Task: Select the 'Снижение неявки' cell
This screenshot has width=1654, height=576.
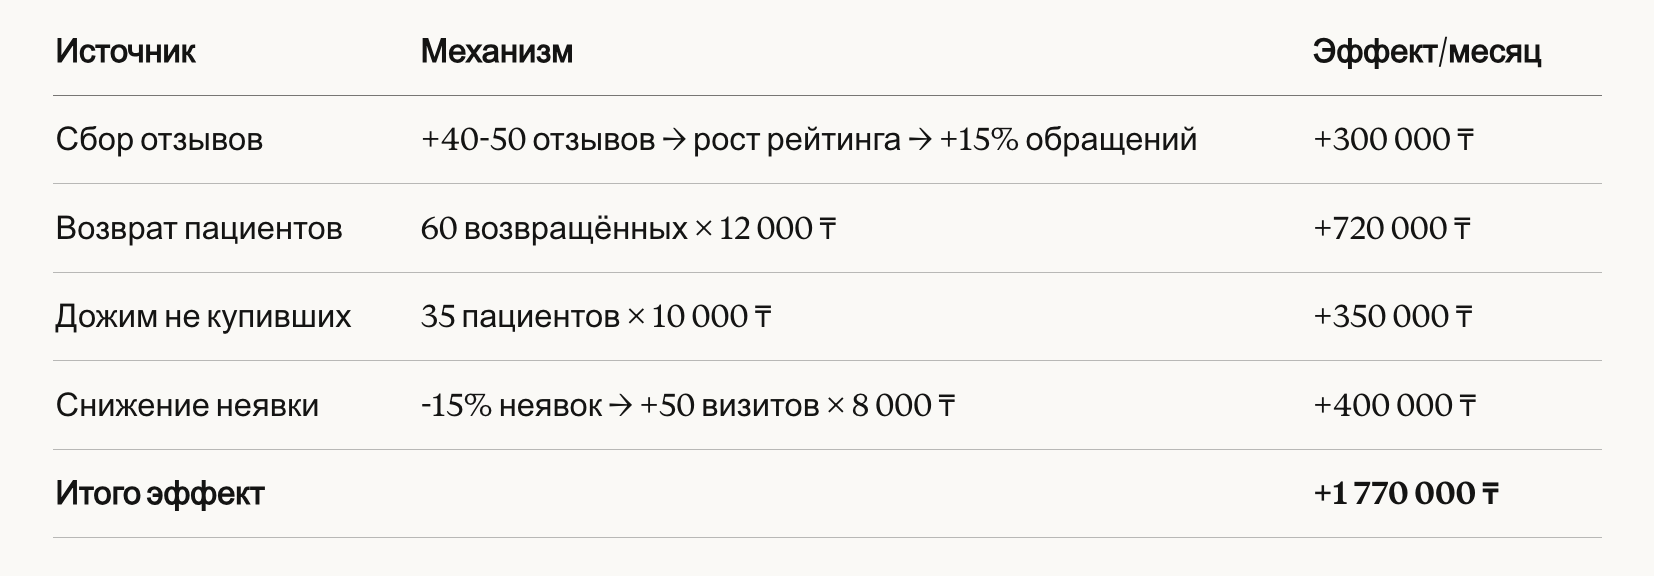Action: (x=187, y=405)
